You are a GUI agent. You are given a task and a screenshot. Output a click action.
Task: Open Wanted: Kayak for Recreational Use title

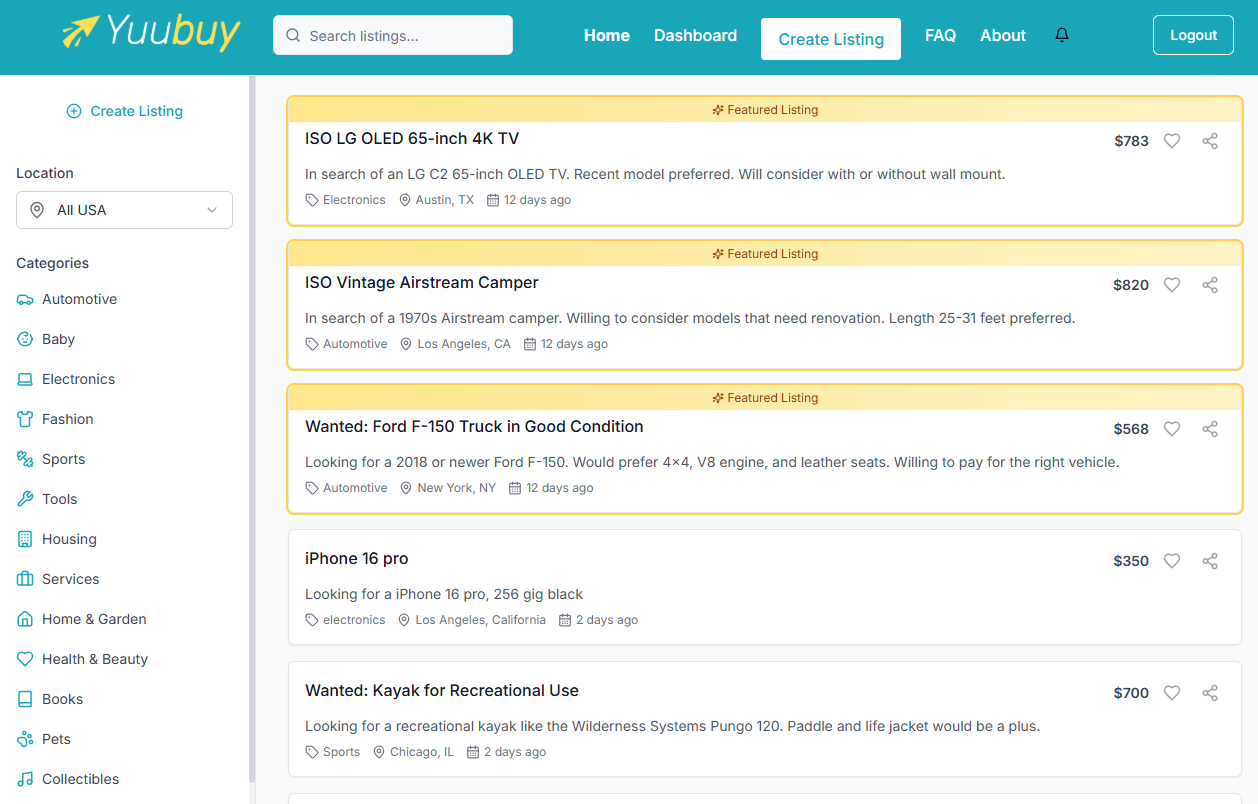442,690
